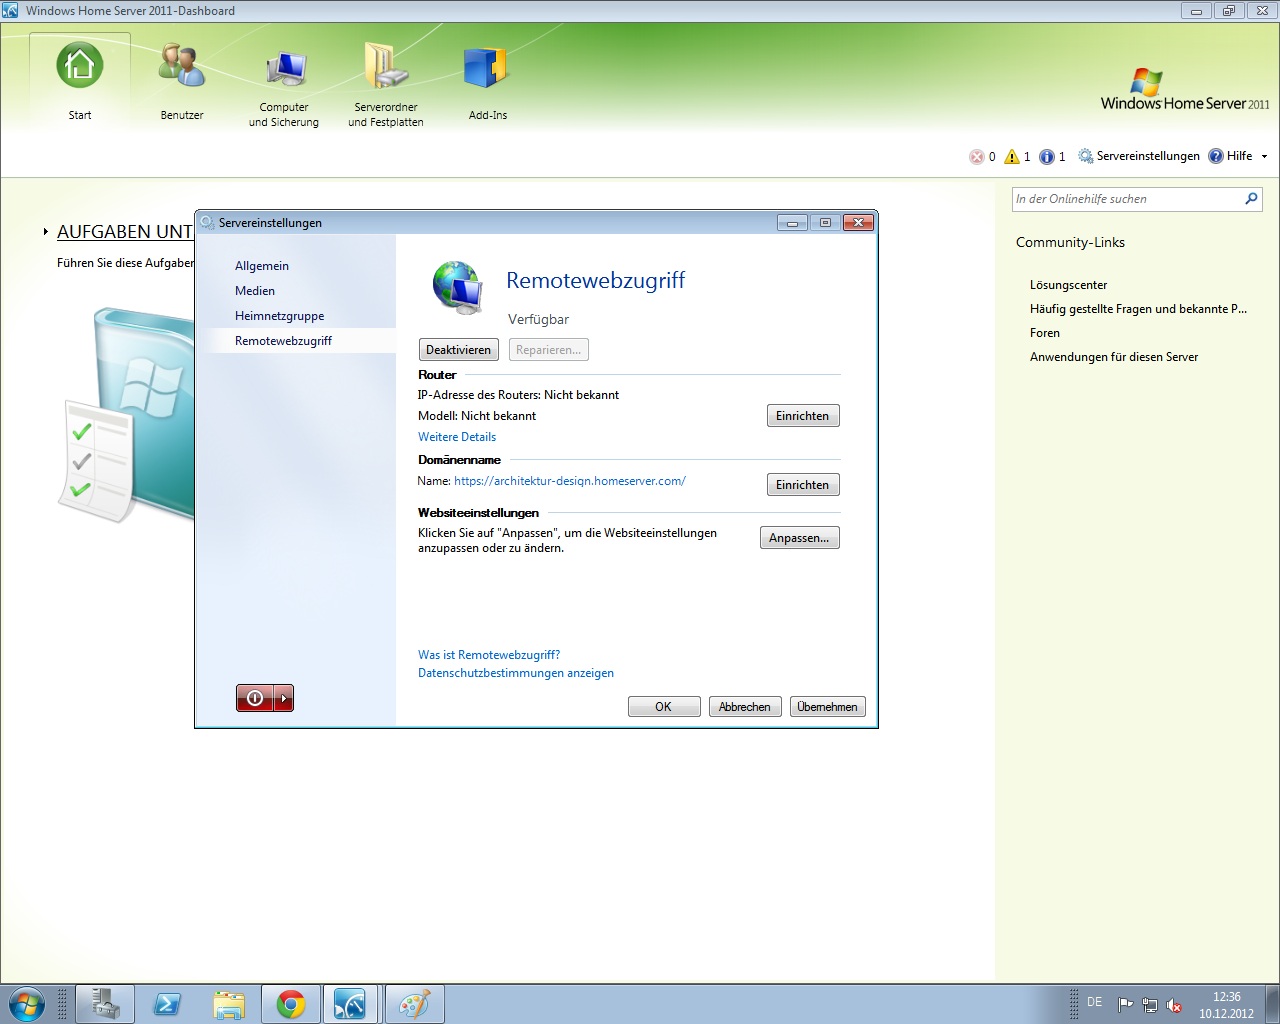Open Häufig gestellte Fragen link
This screenshot has height=1024, width=1280.
coord(1138,309)
